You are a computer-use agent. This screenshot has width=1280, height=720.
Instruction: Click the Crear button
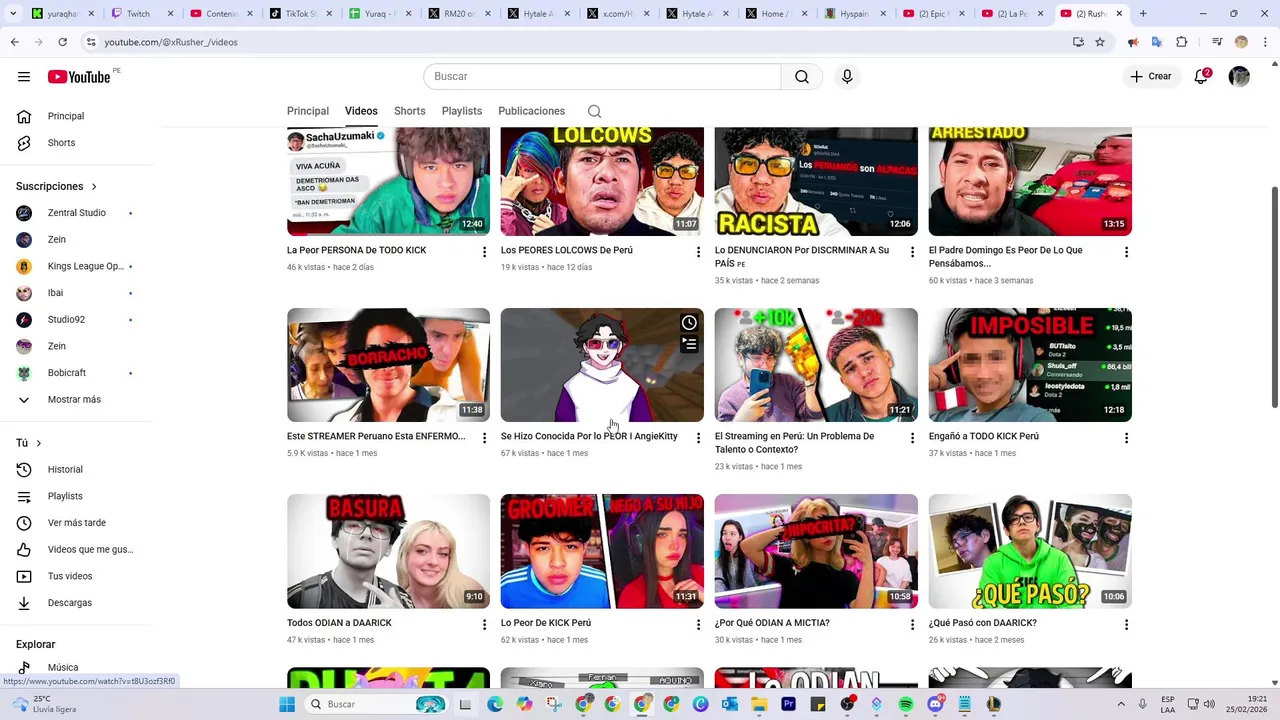(x=1150, y=76)
